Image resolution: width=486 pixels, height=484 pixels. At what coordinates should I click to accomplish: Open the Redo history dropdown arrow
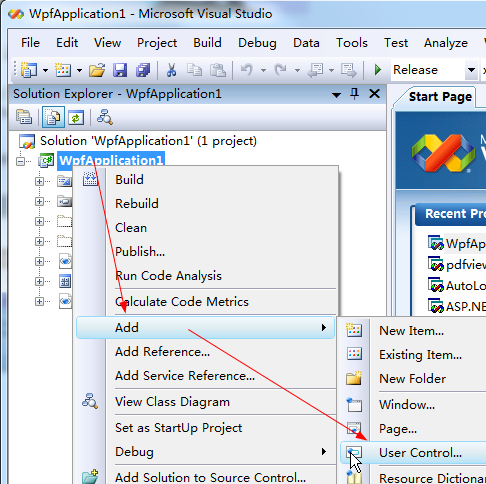tap(297, 70)
